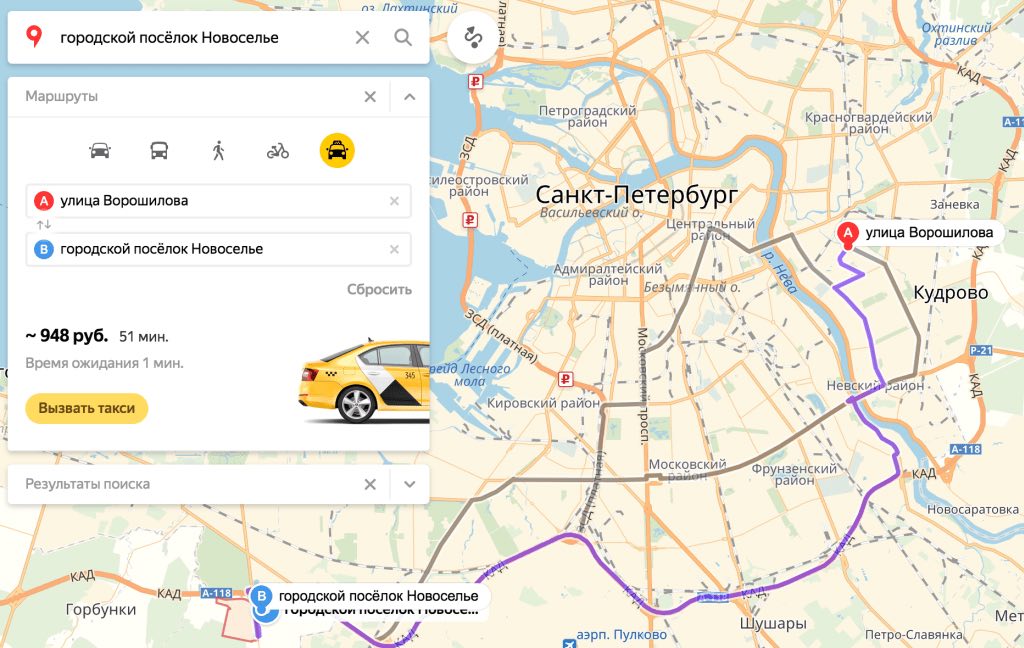Click toll ruble sign near Васильевский о.
This screenshot has width=1024, height=648.
(470, 219)
